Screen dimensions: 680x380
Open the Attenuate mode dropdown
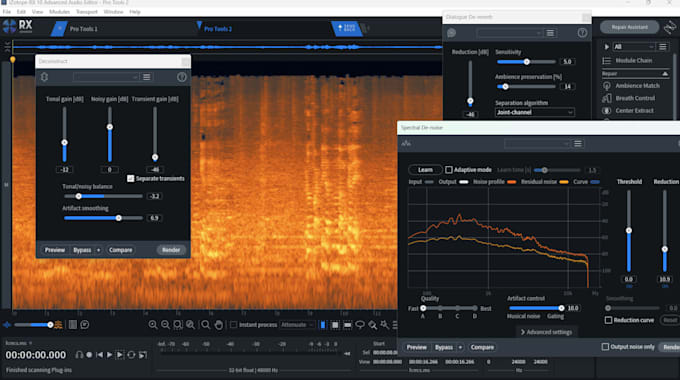coord(297,324)
